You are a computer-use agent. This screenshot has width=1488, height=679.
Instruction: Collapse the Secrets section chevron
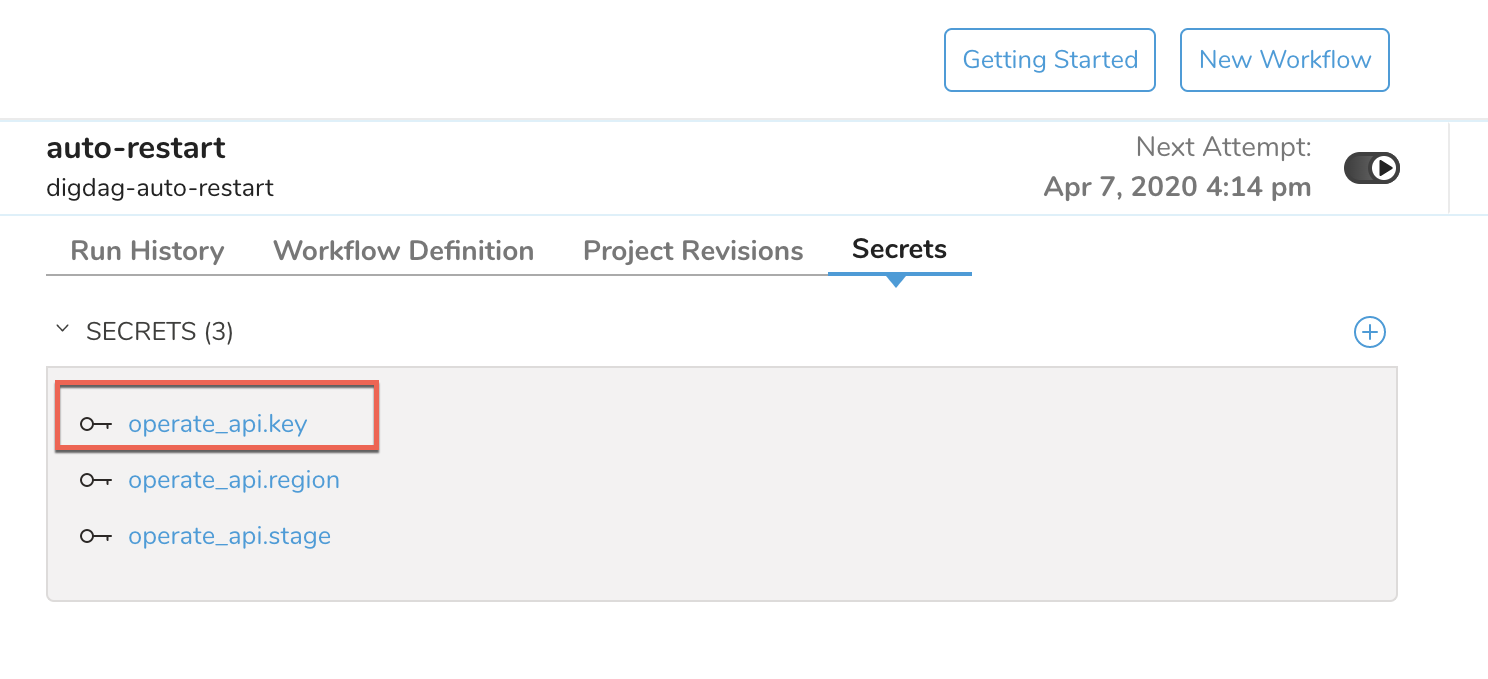[62, 329]
